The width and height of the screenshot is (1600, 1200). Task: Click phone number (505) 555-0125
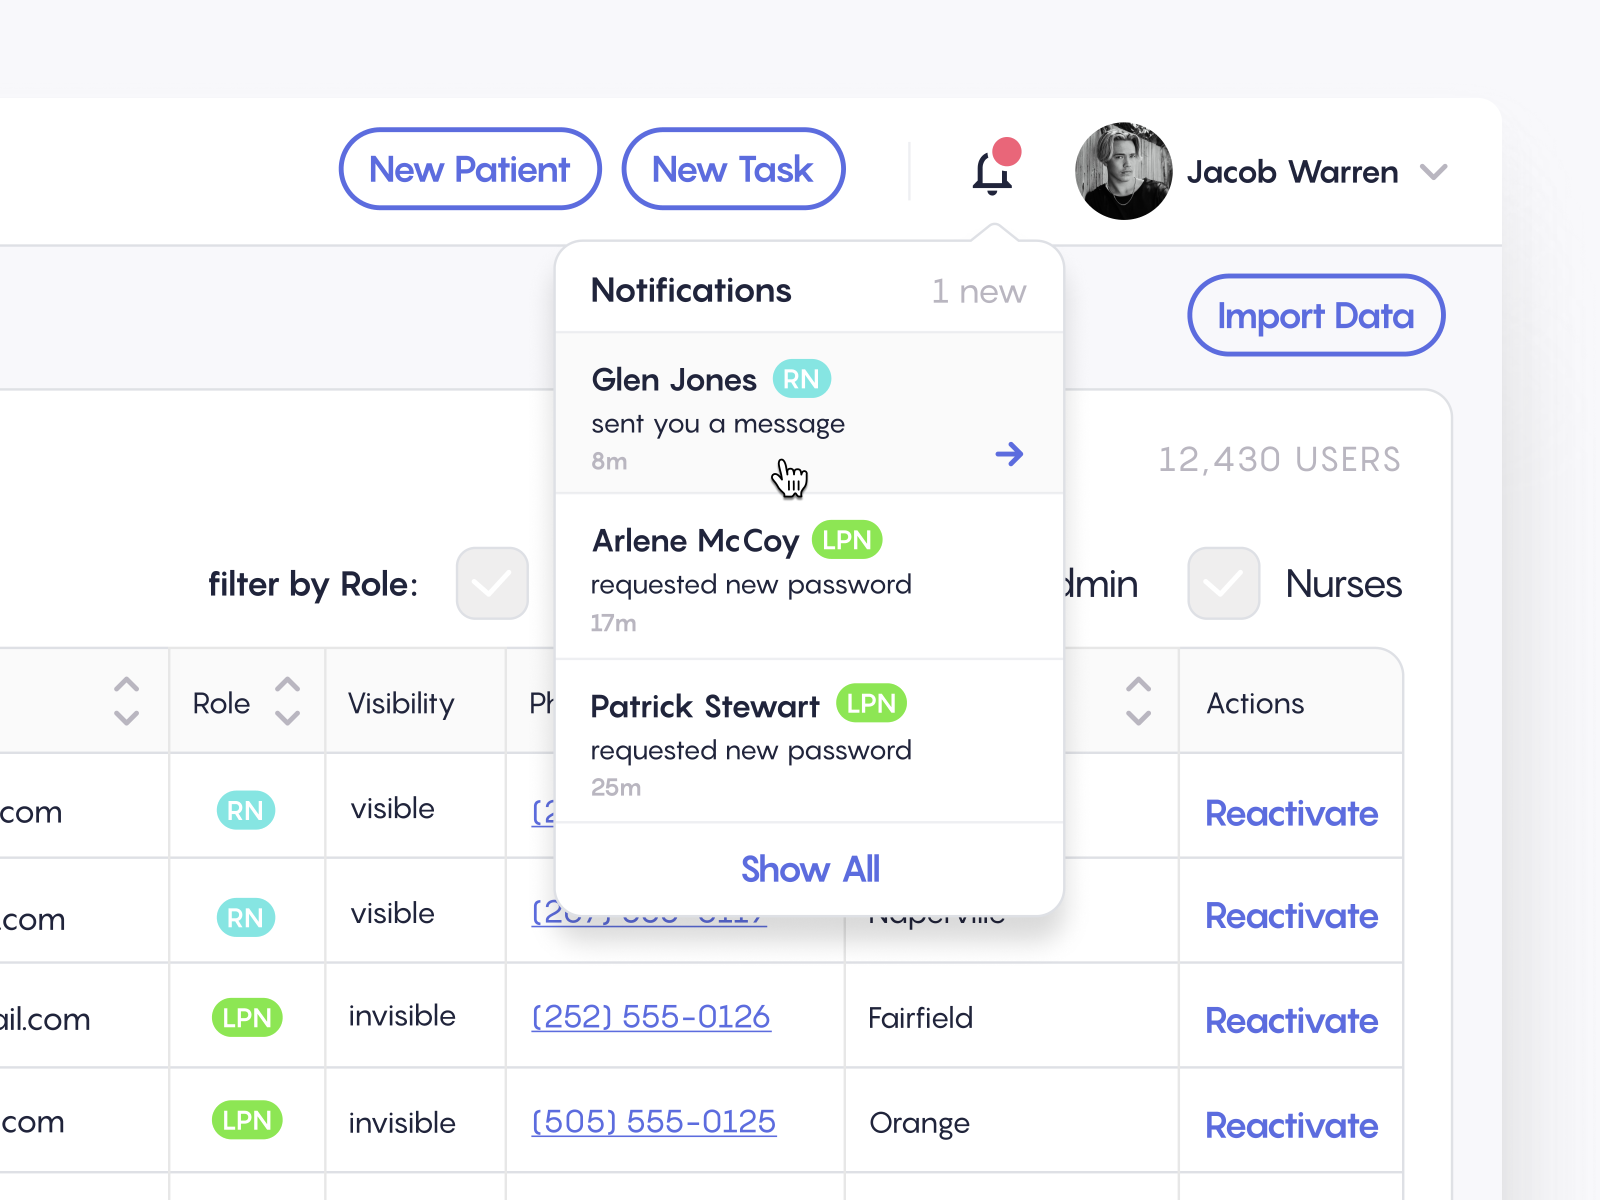point(654,1122)
